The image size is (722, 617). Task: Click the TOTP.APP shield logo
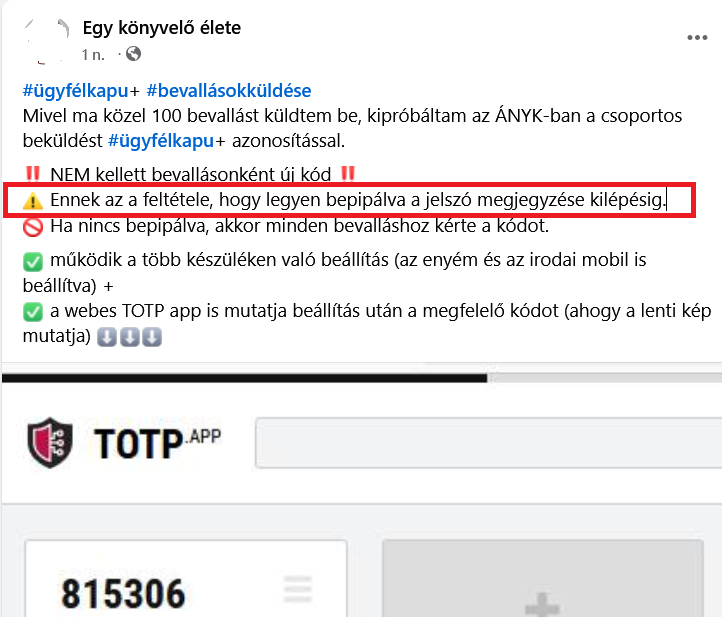coord(50,442)
